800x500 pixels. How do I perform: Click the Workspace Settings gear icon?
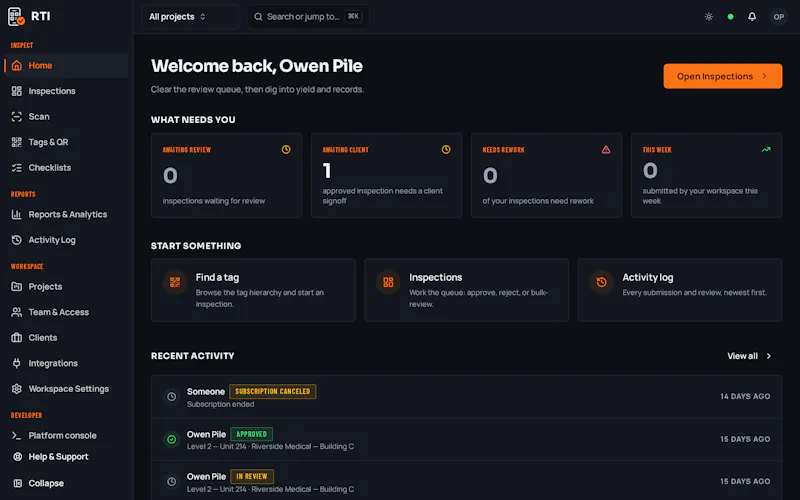(17, 389)
